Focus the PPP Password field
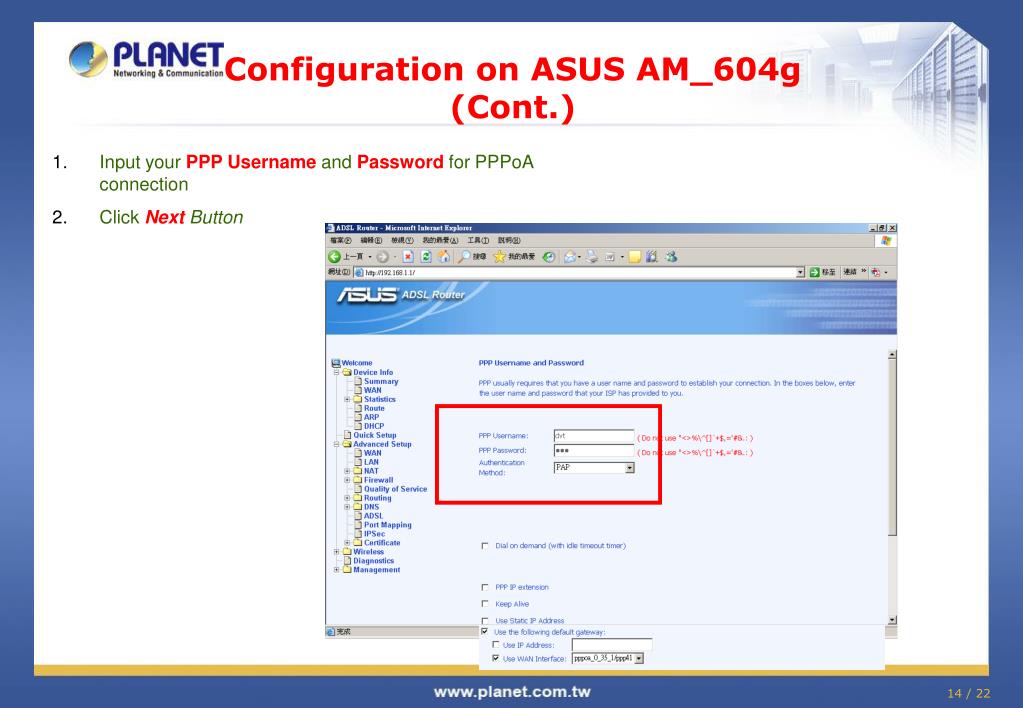 click(594, 451)
